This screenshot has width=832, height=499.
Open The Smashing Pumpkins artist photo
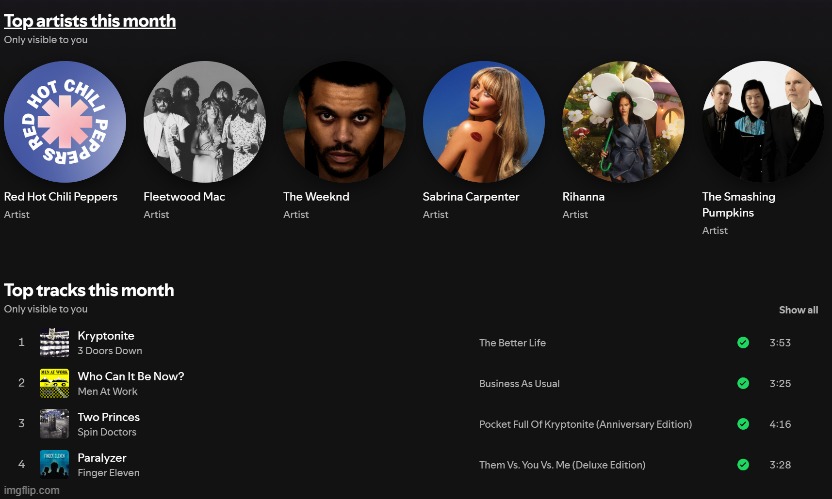(762, 121)
